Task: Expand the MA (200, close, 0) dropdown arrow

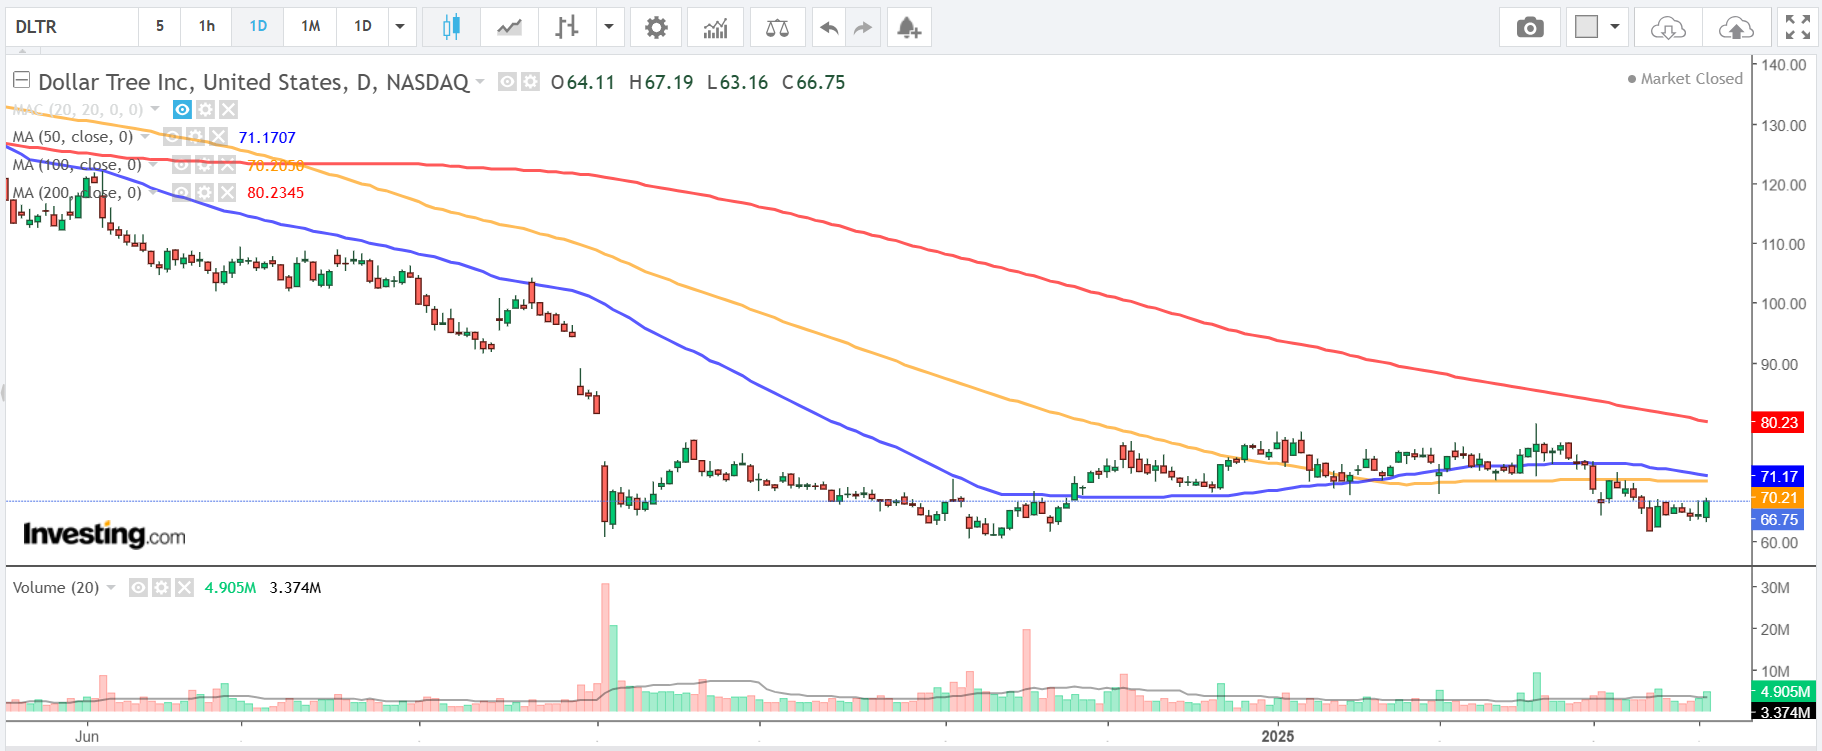Action: pos(153,193)
